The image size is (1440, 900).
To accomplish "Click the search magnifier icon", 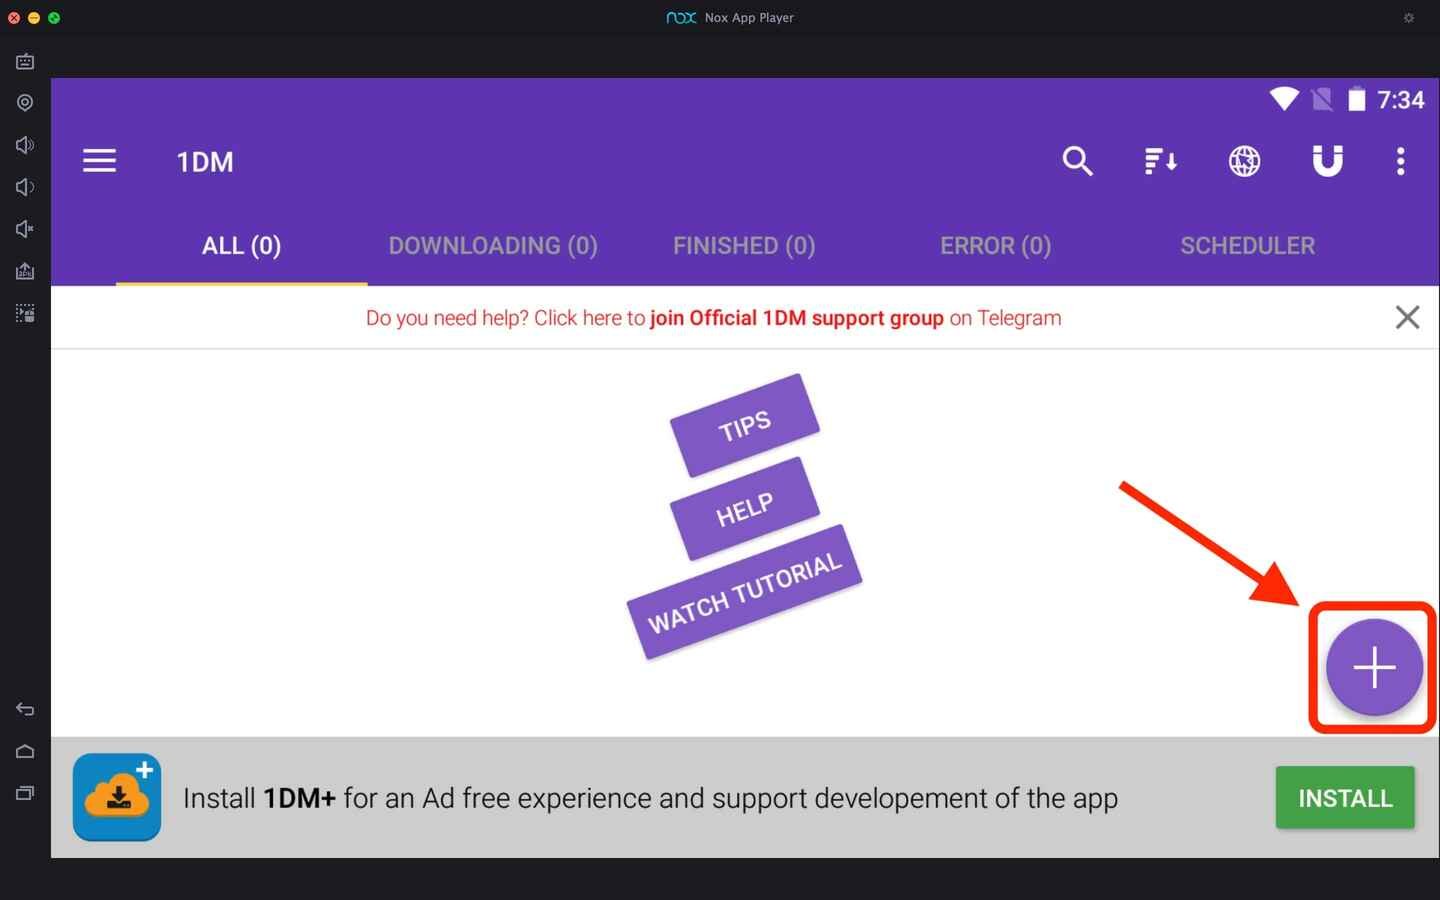I will click(x=1077, y=161).
